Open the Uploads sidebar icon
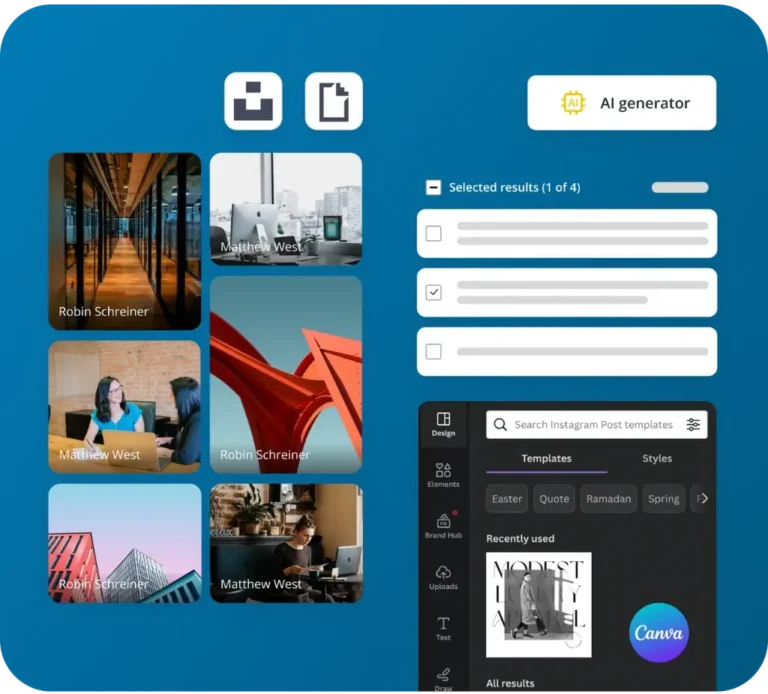The height and width of the screenshot is (694, 768). pyautogui.click(x=443, y=577)
